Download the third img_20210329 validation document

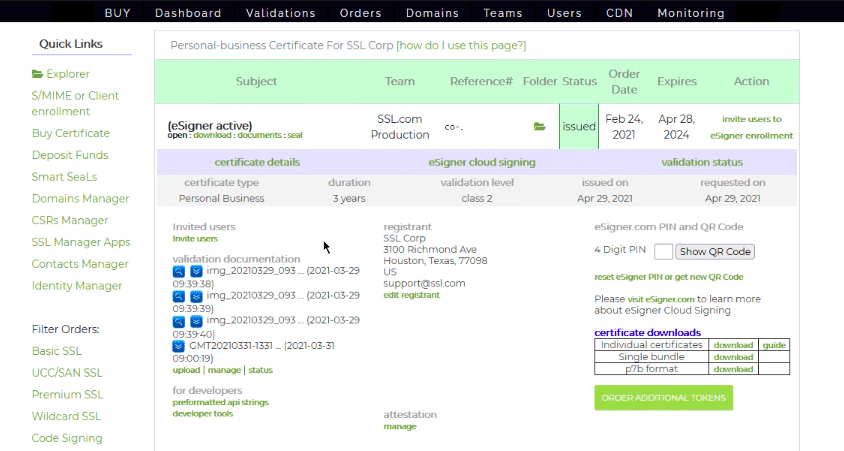click(196, 321)
